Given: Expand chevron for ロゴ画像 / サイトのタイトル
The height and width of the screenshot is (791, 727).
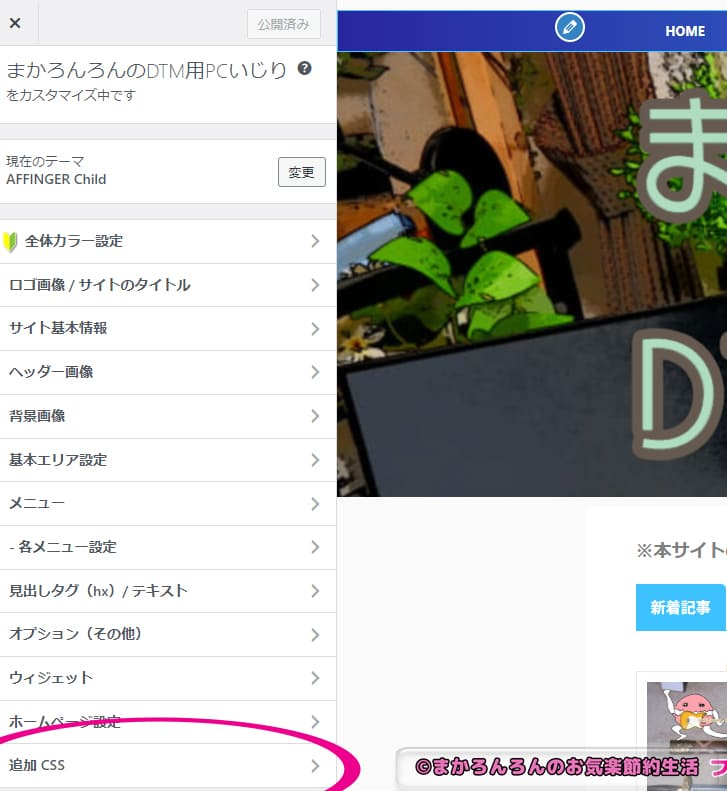Looking at the screenshot, I should click(x=315, y=285).
